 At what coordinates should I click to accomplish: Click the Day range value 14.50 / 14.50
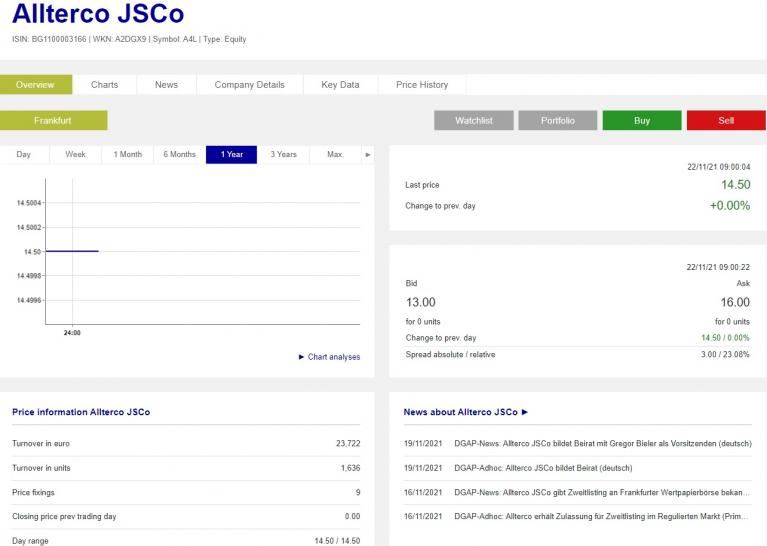(338, 541)
